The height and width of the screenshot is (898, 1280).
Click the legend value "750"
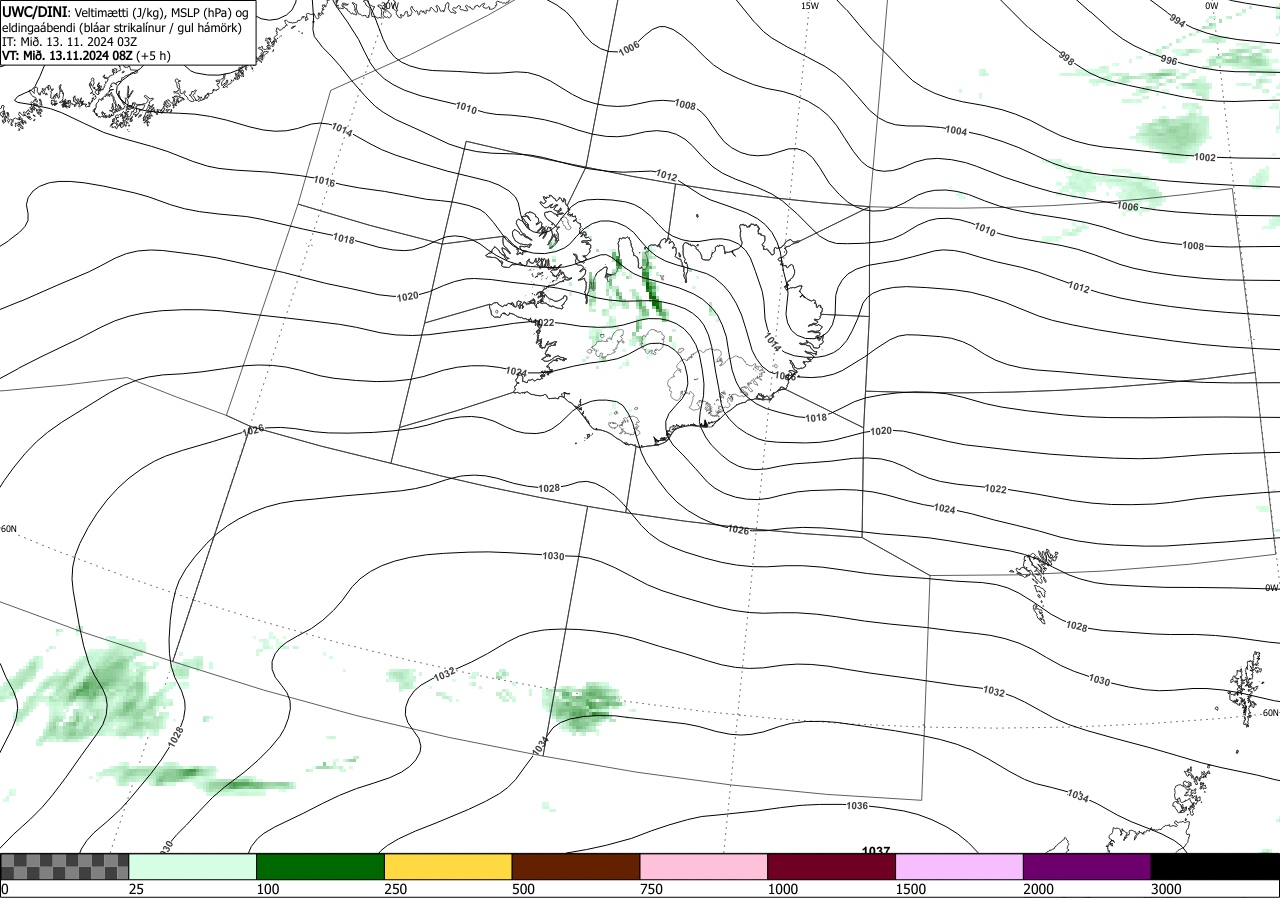coord(652,889)
